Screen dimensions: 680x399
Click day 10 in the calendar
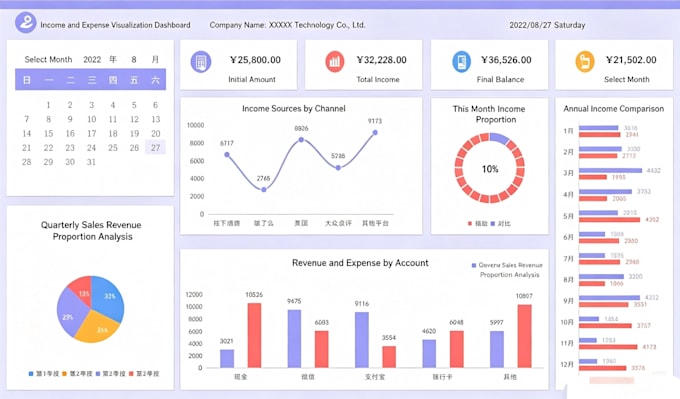tap(92, 119)
